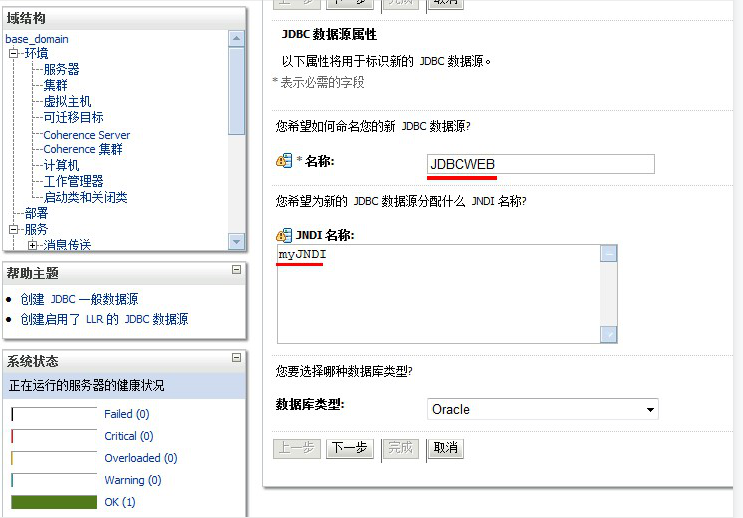The width and height of the screenshot is (743, 518).
Task: Collapse the 环境 tree node
Action: 13,53
